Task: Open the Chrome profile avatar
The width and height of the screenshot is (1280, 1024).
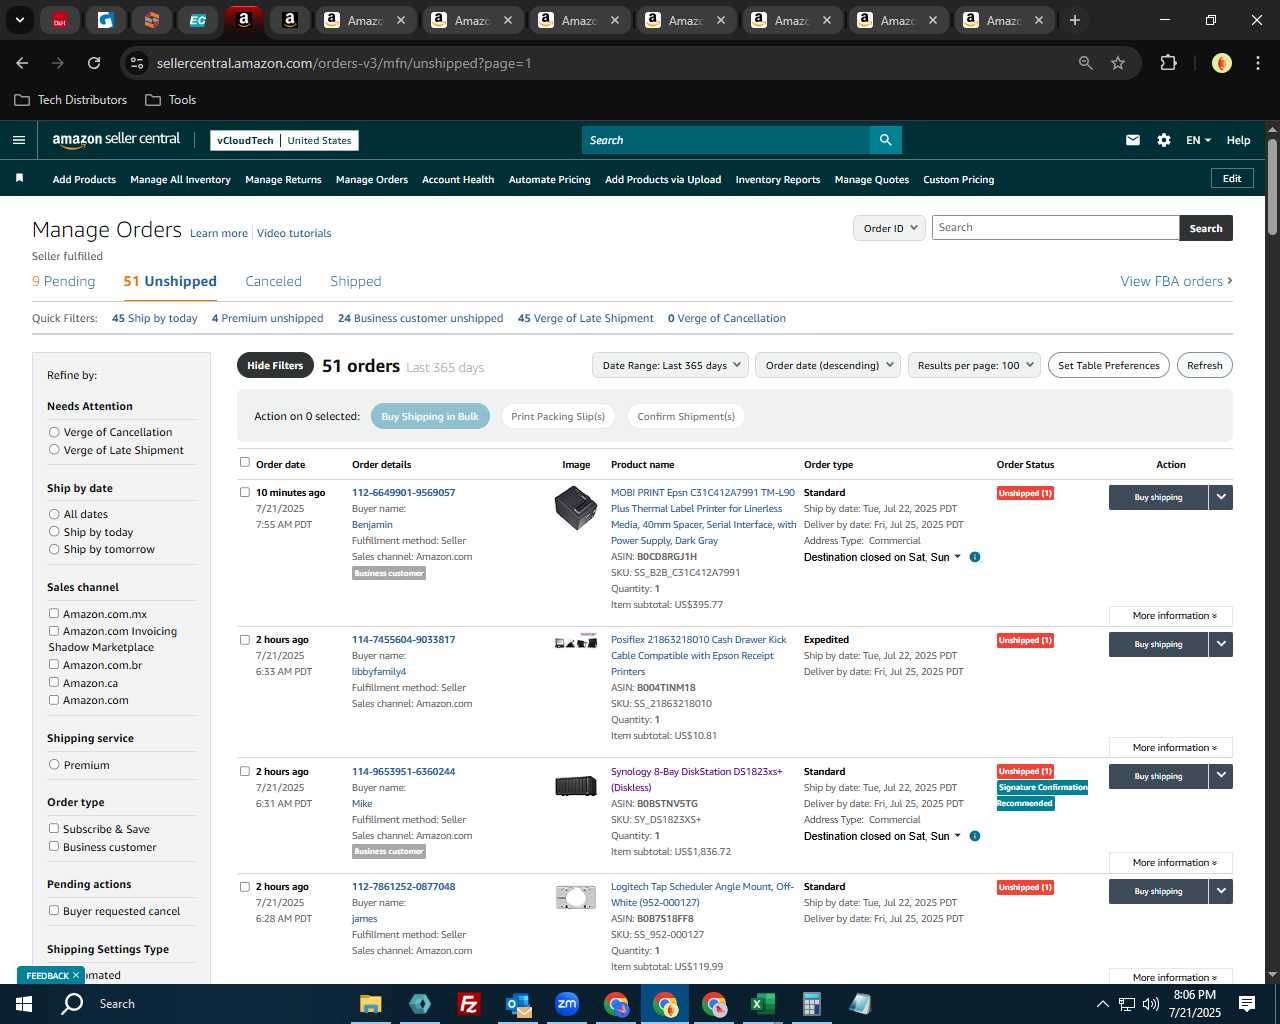Action: pos(1222,63)
